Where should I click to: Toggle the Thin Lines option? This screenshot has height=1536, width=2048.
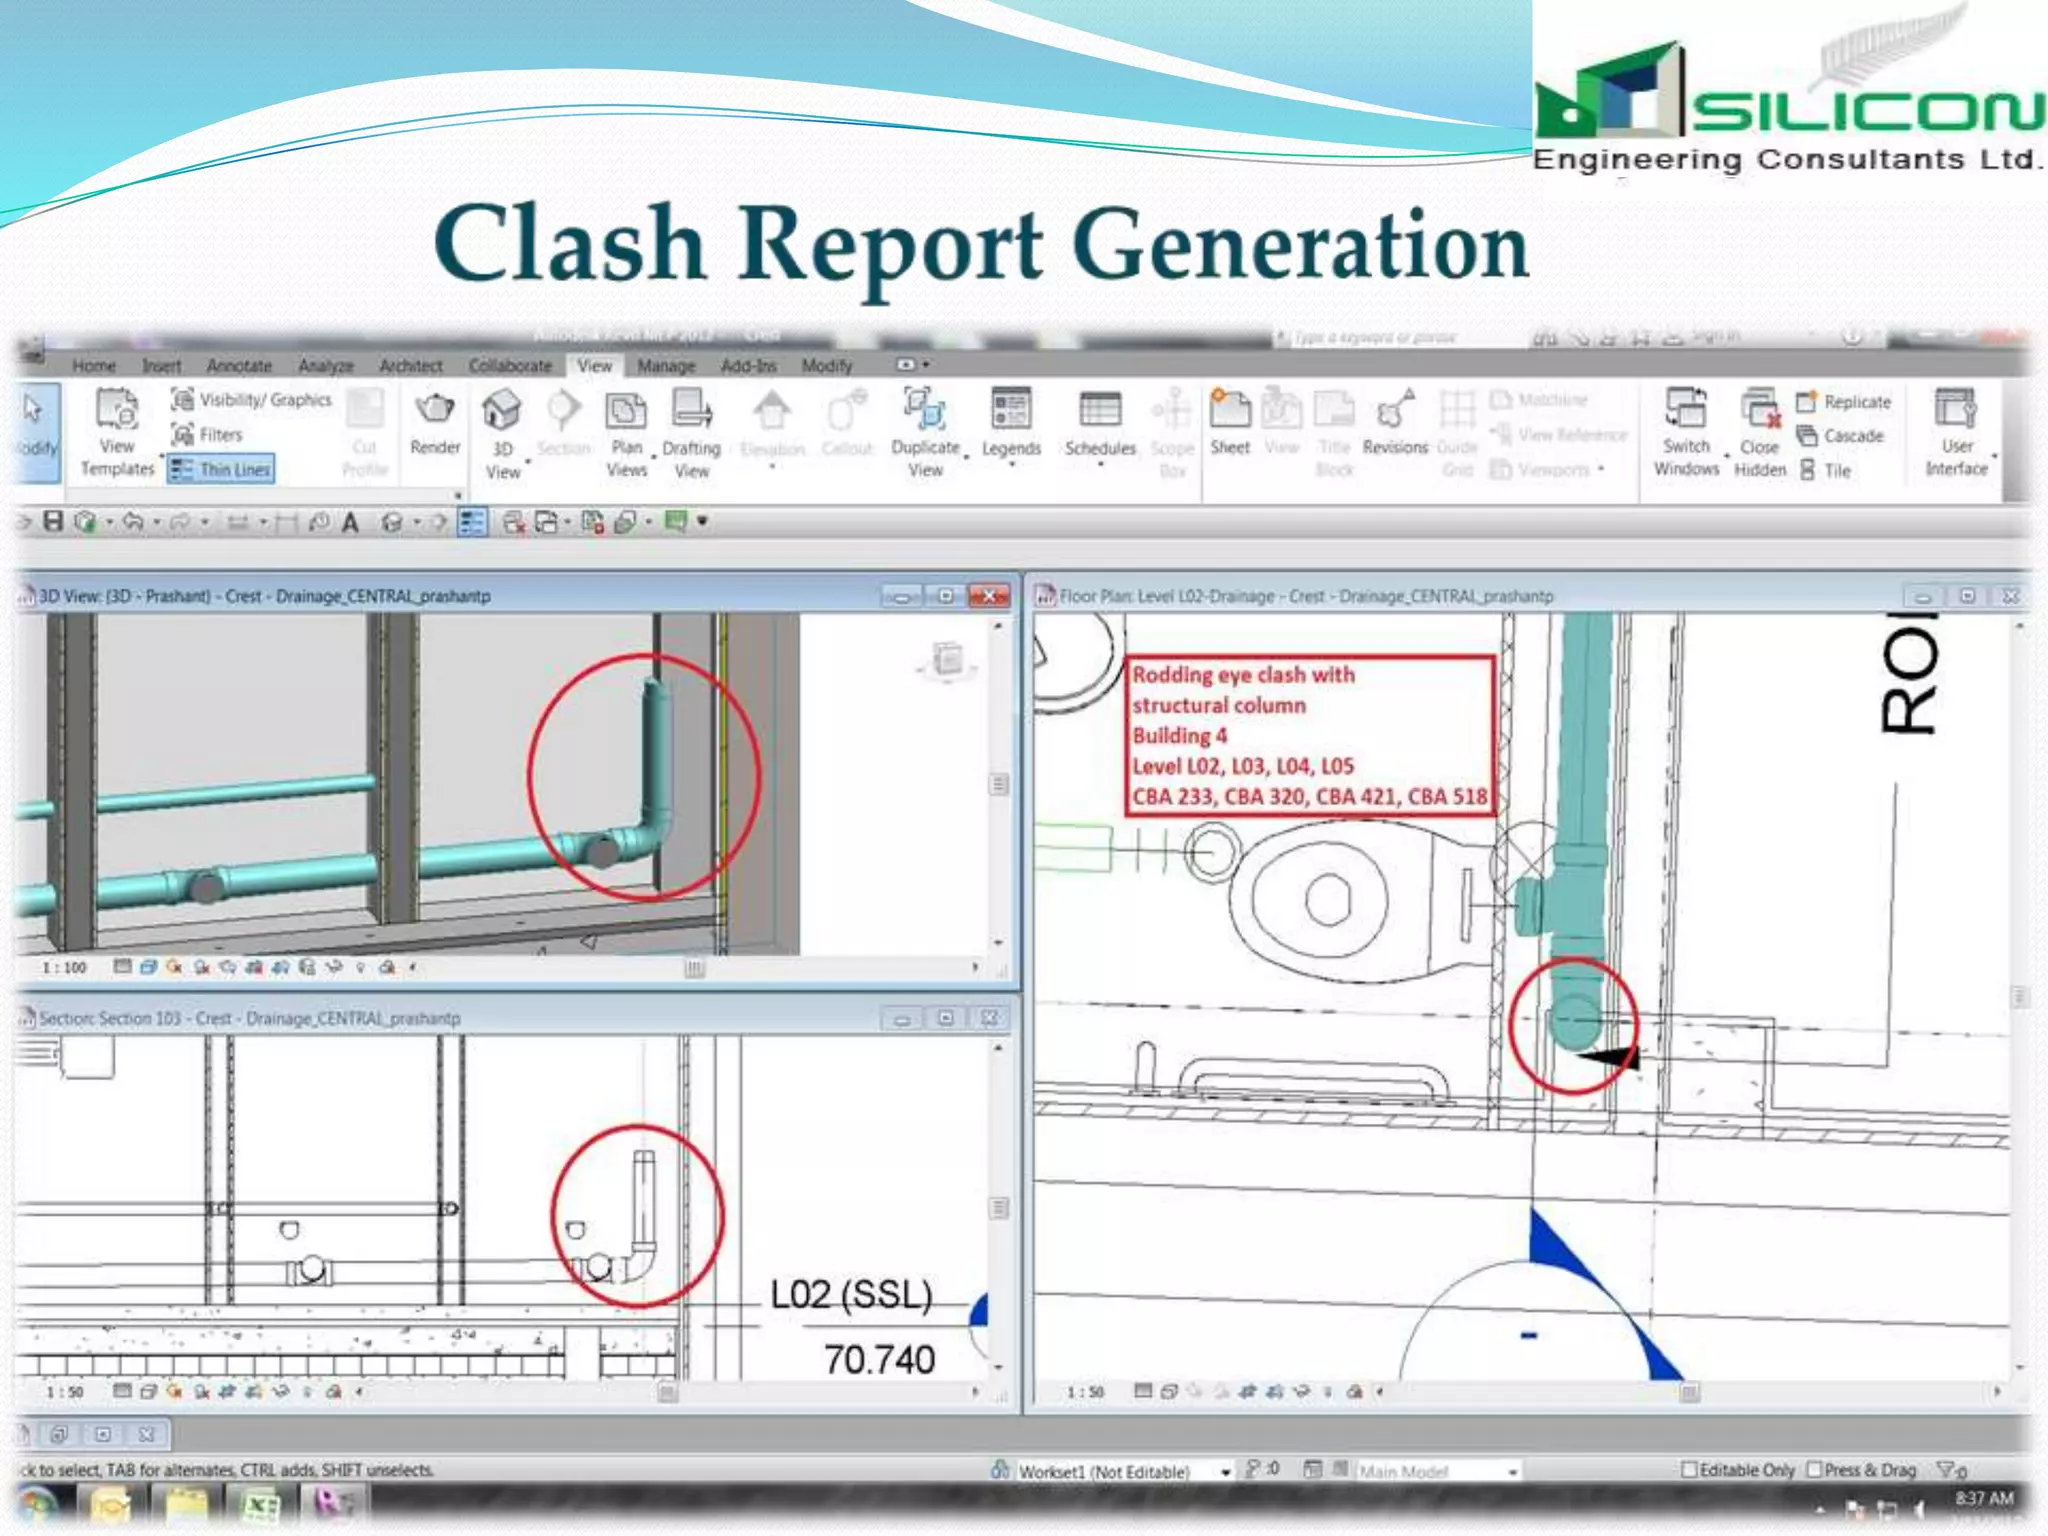[222, 469]
